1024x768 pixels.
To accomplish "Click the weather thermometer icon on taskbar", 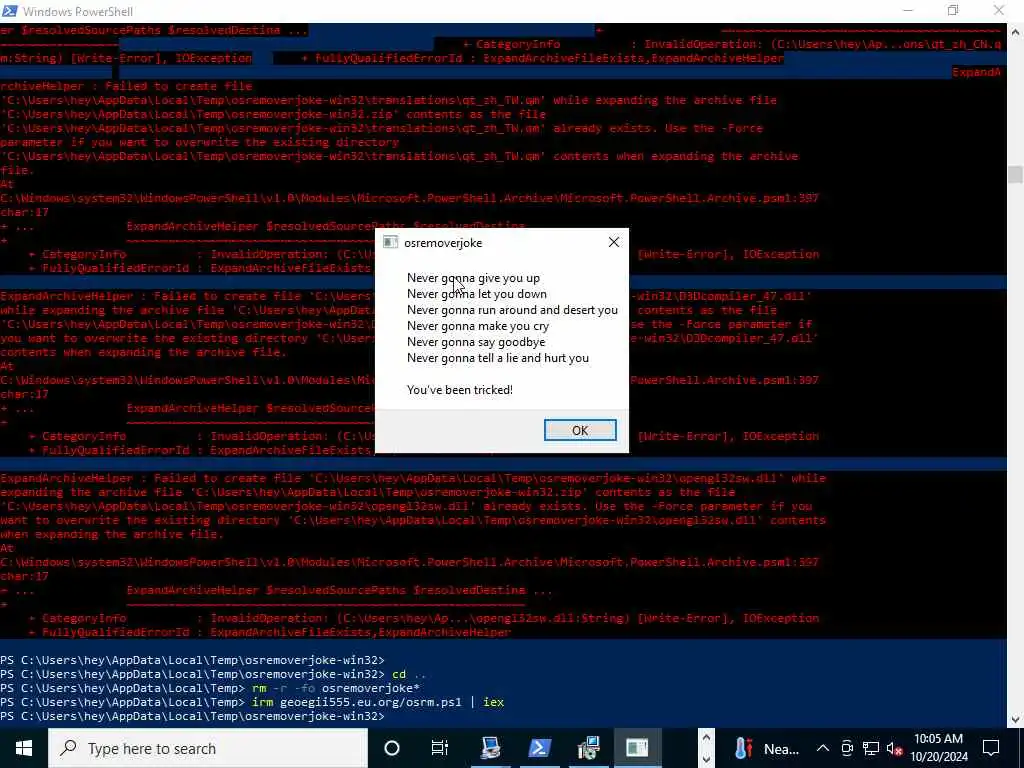I will tap(743, 748).
